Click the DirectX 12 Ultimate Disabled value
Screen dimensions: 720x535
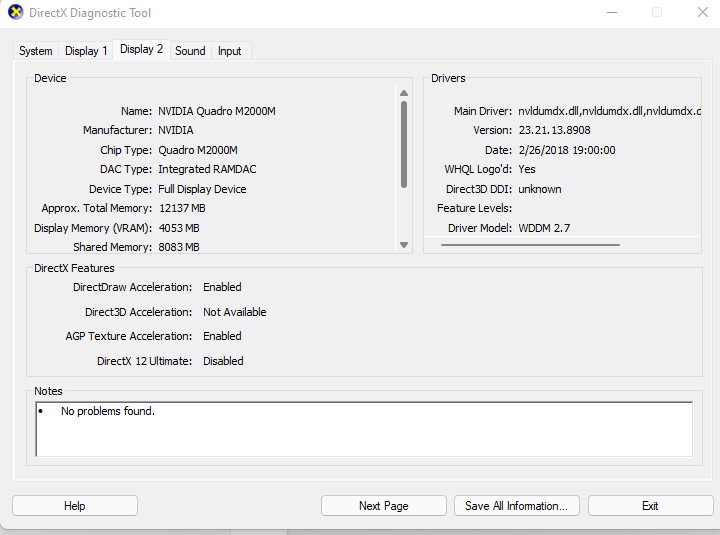coord(223,361)
